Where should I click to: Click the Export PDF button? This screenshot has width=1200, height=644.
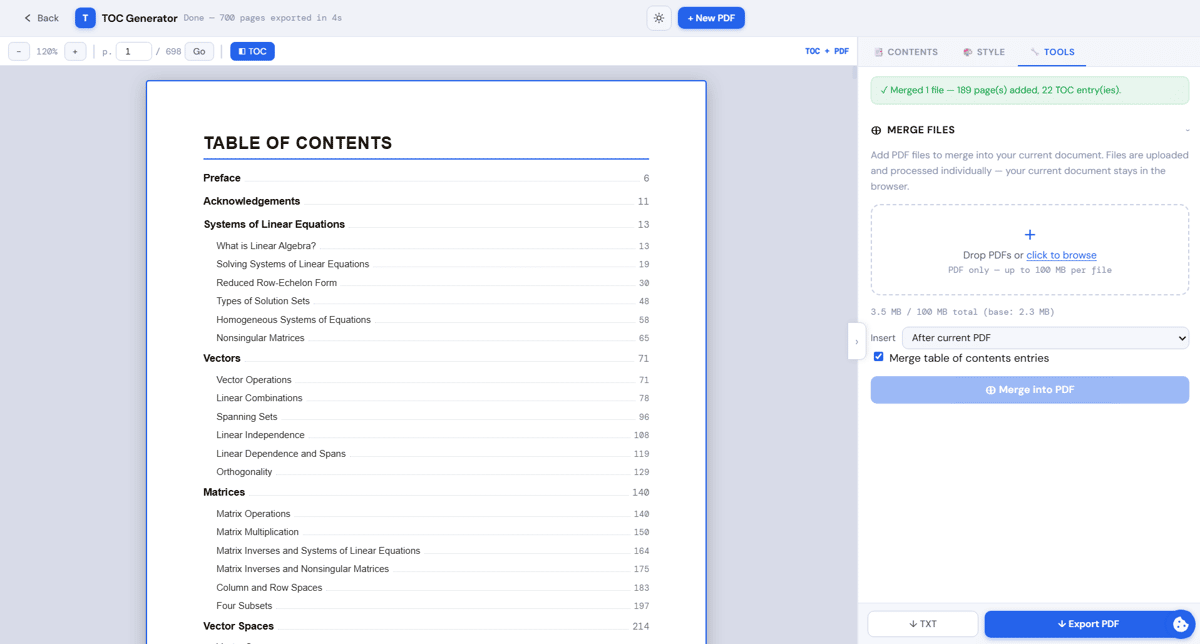[x=1088, y=624]
